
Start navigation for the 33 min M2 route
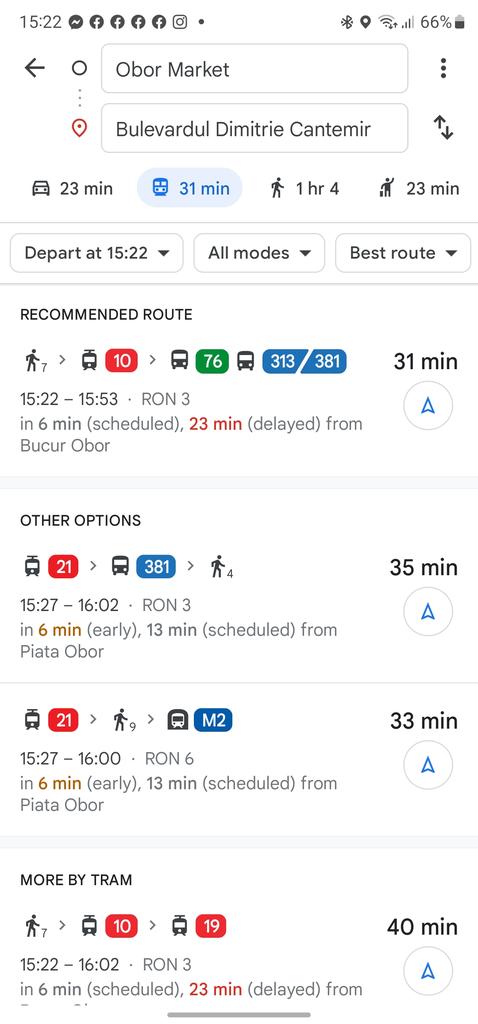[x=428, y=765]
